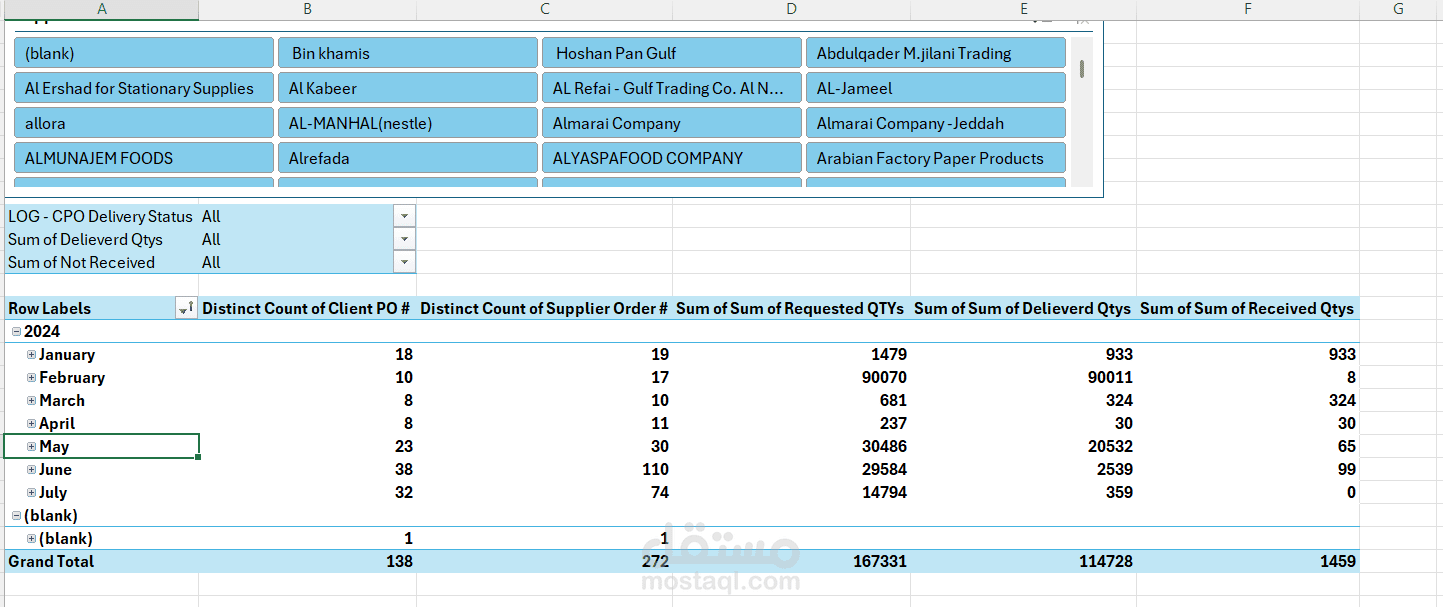Click June supplier order count 110

[x=654, y=470]
